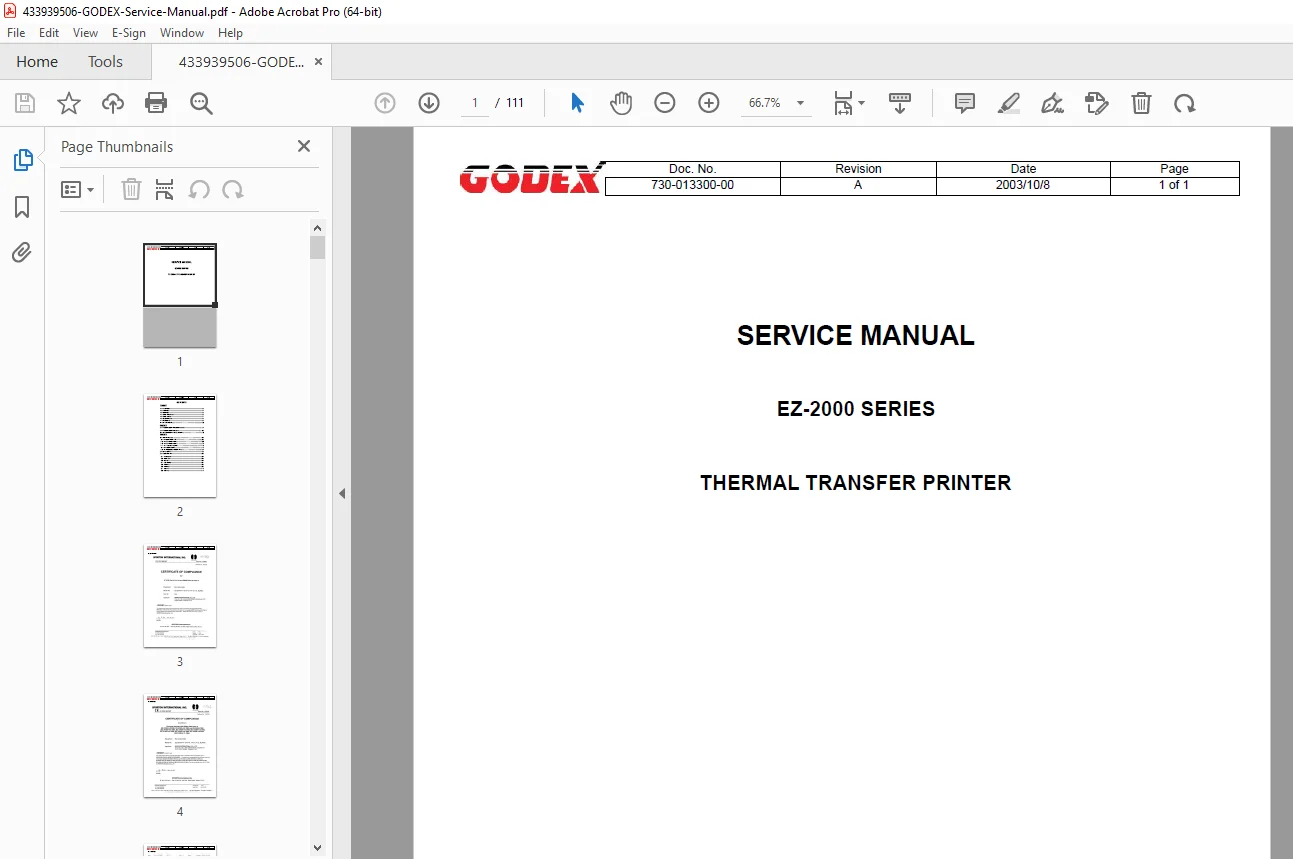Viewport: 1293px width, 859px height.
Task: Open the Help menu
Action: tap(230, 33)
